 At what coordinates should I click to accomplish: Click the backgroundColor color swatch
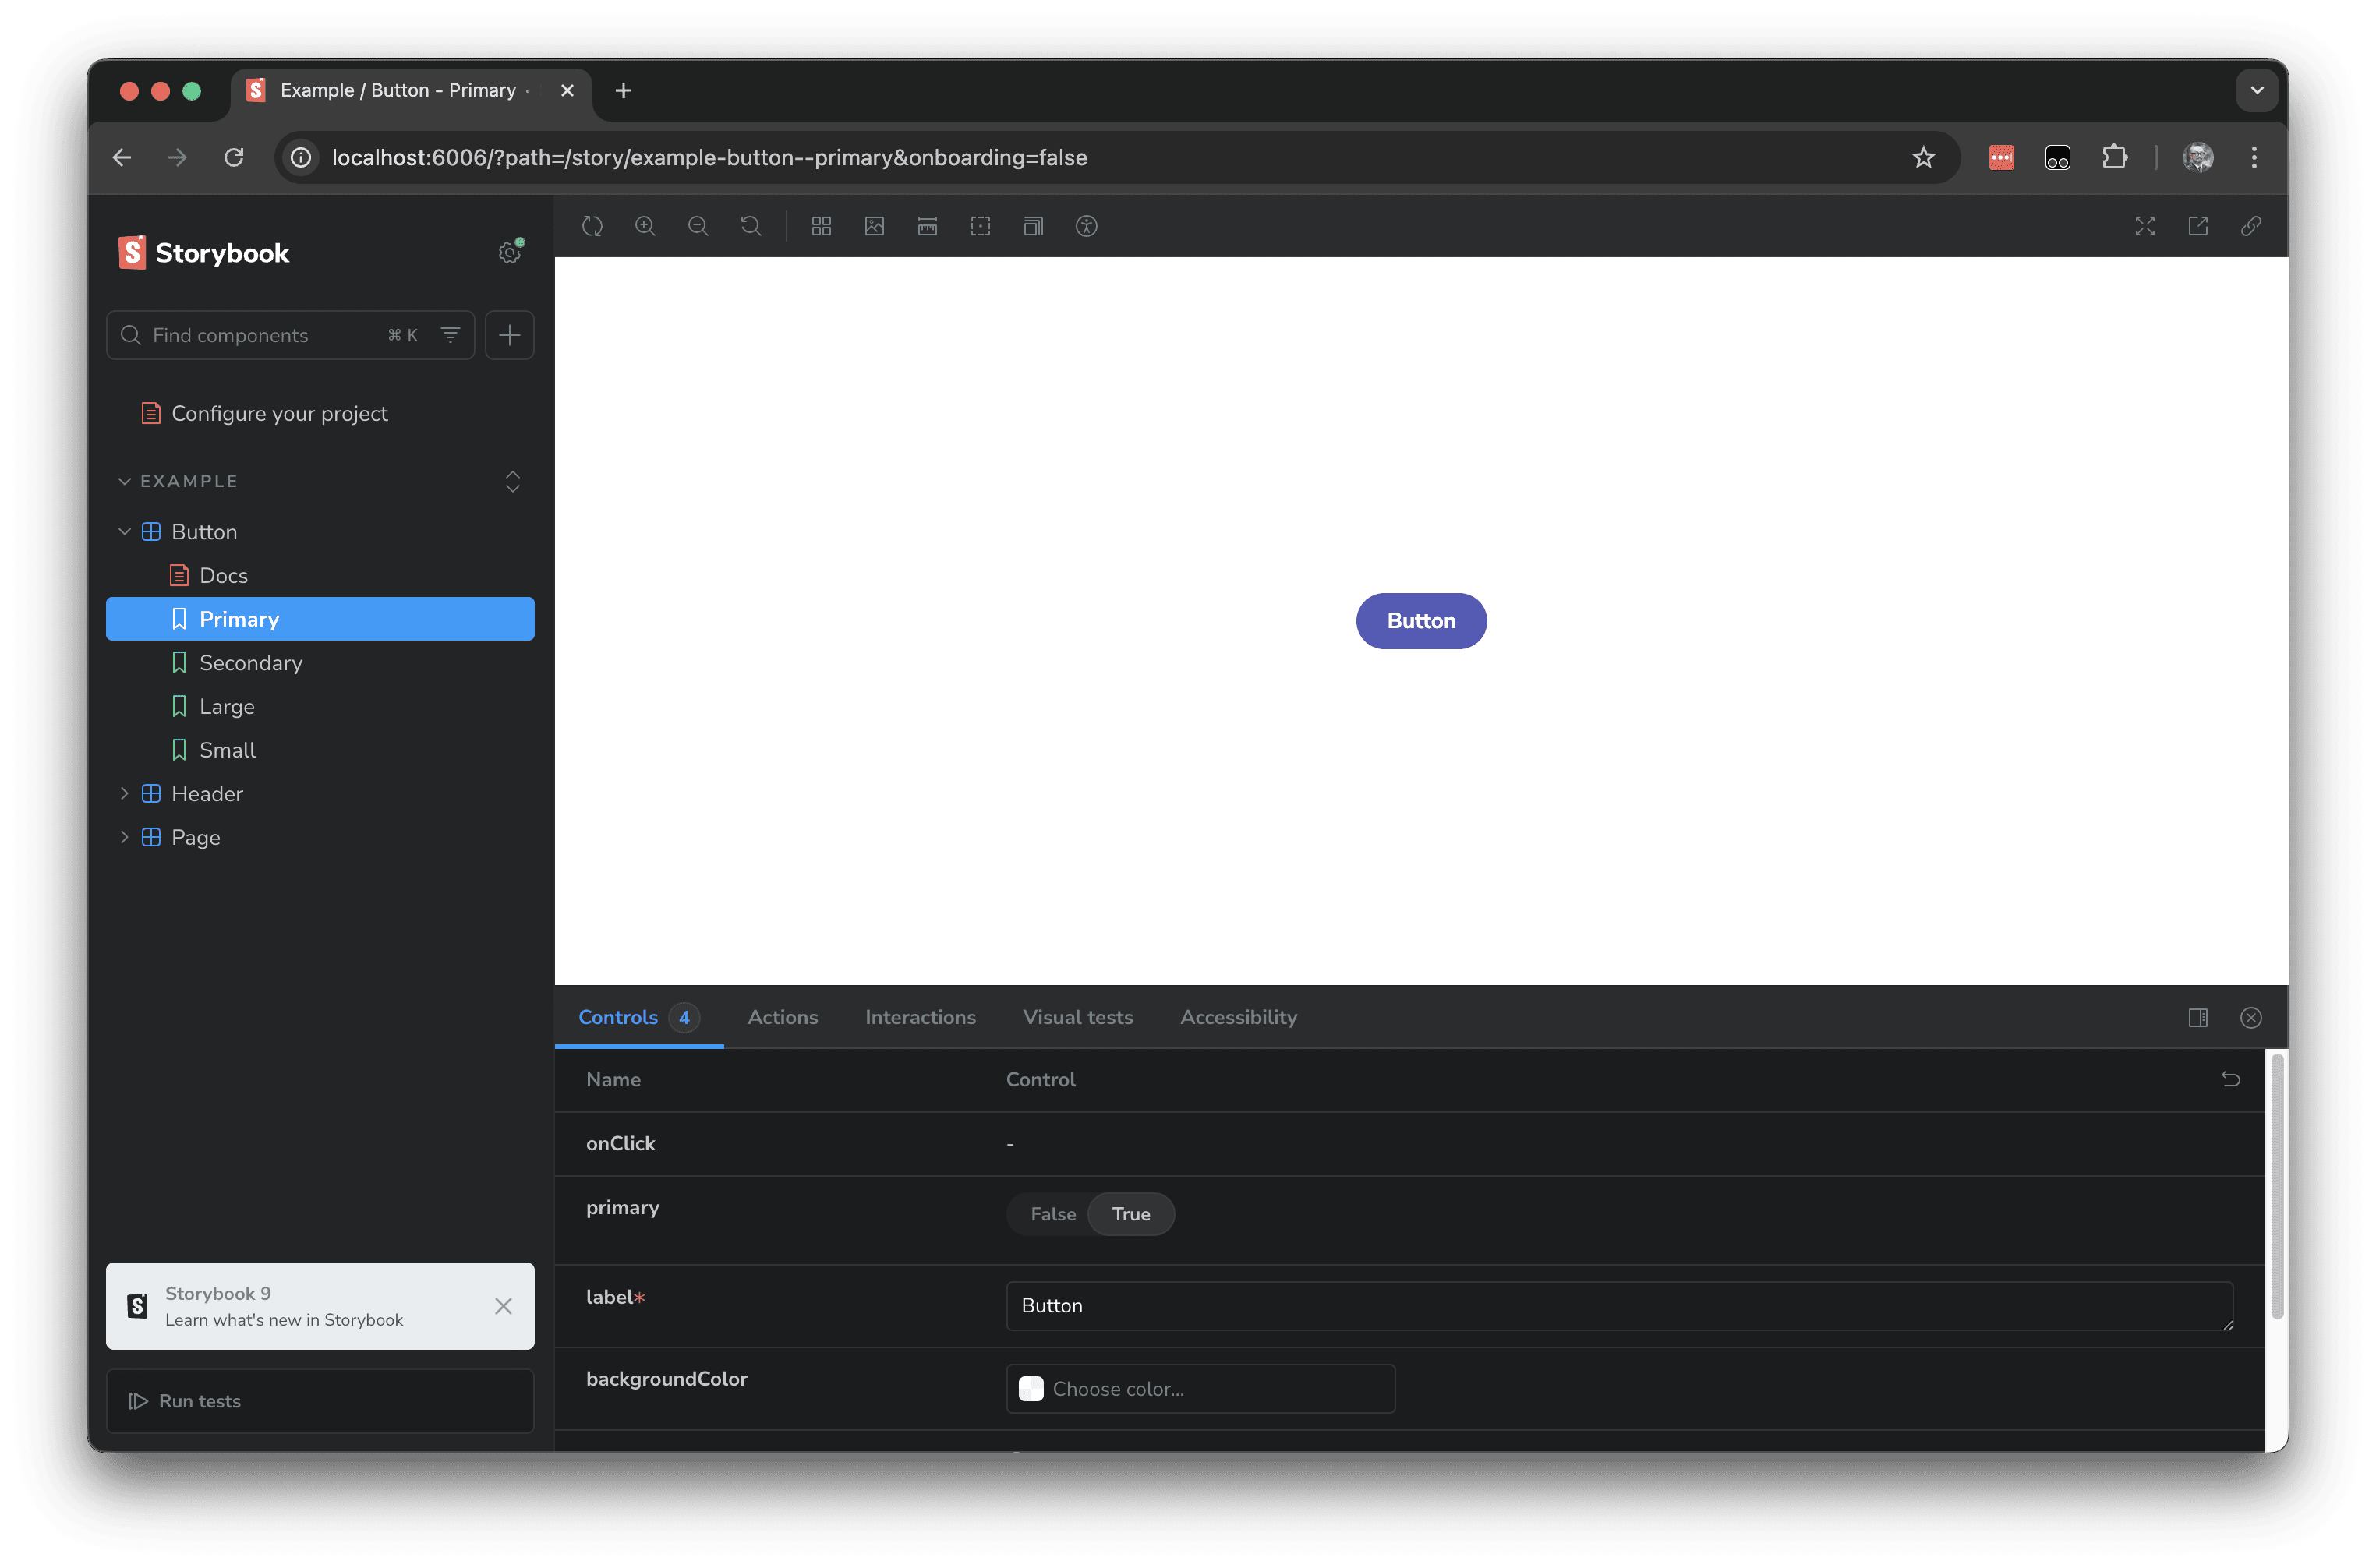tap(1030, 1389)
